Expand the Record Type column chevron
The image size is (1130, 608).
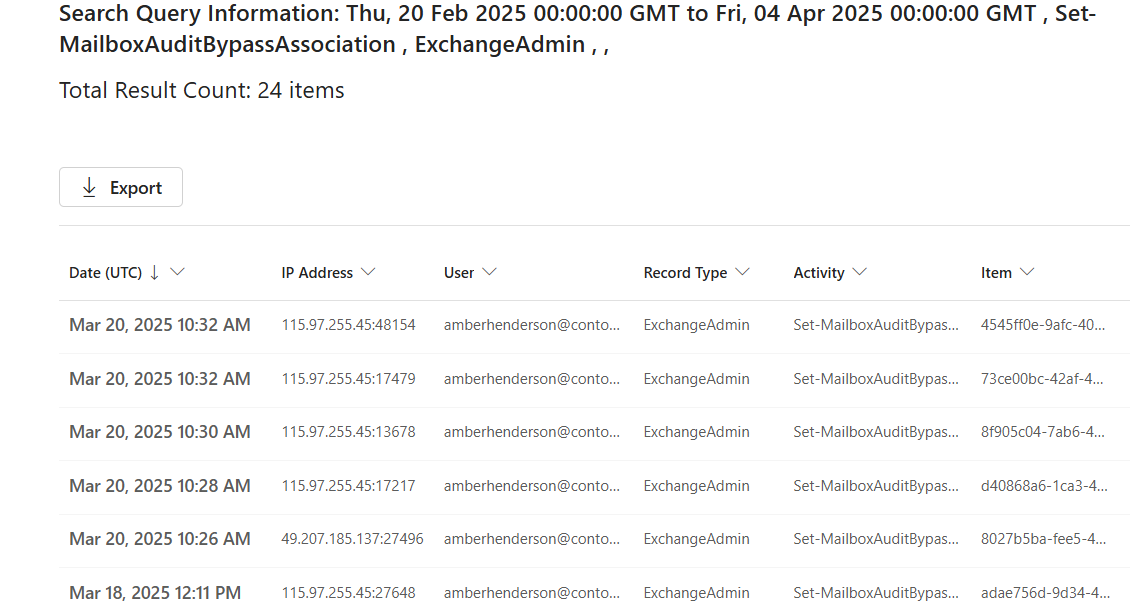pyautogui.click(x=743, y=271)
